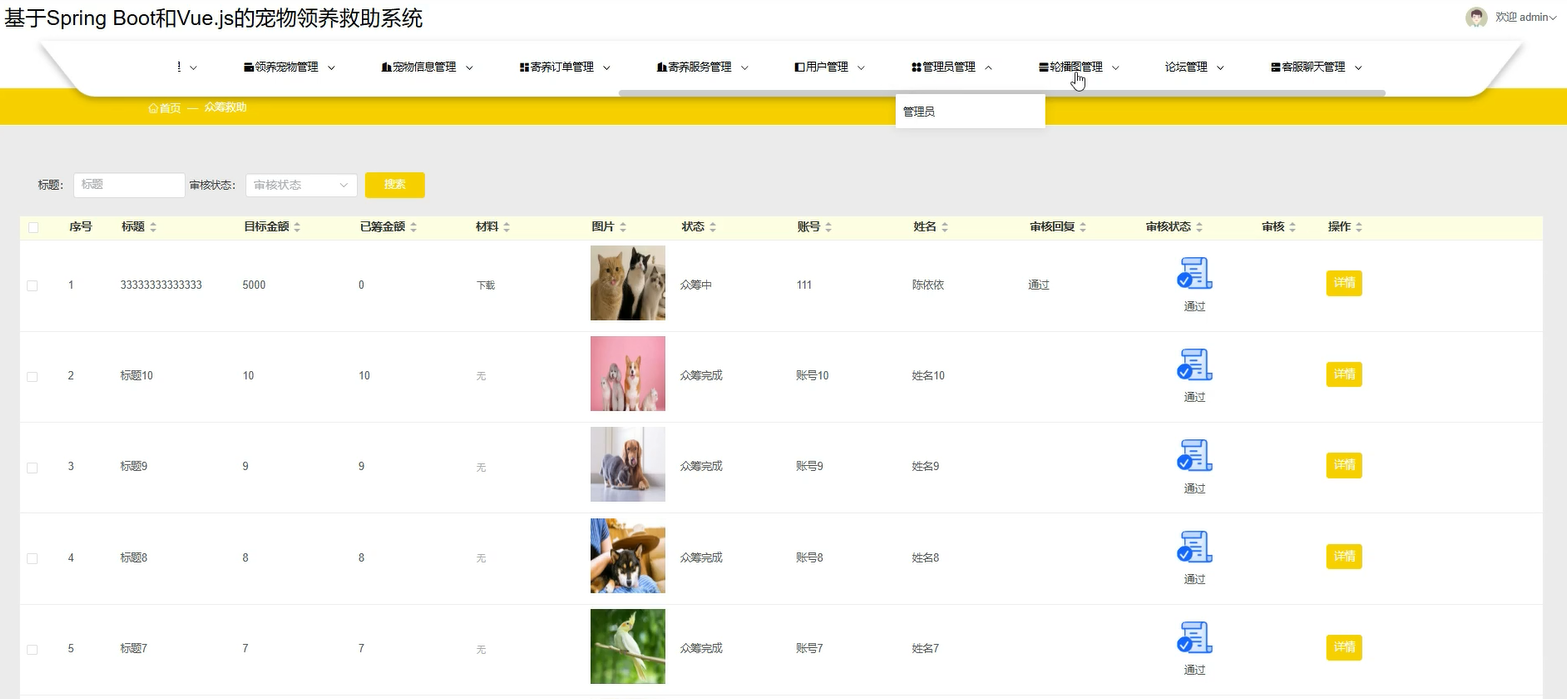Expand the 客服聊天管理 menu
1567x699 pixels.
[1317, 67]
